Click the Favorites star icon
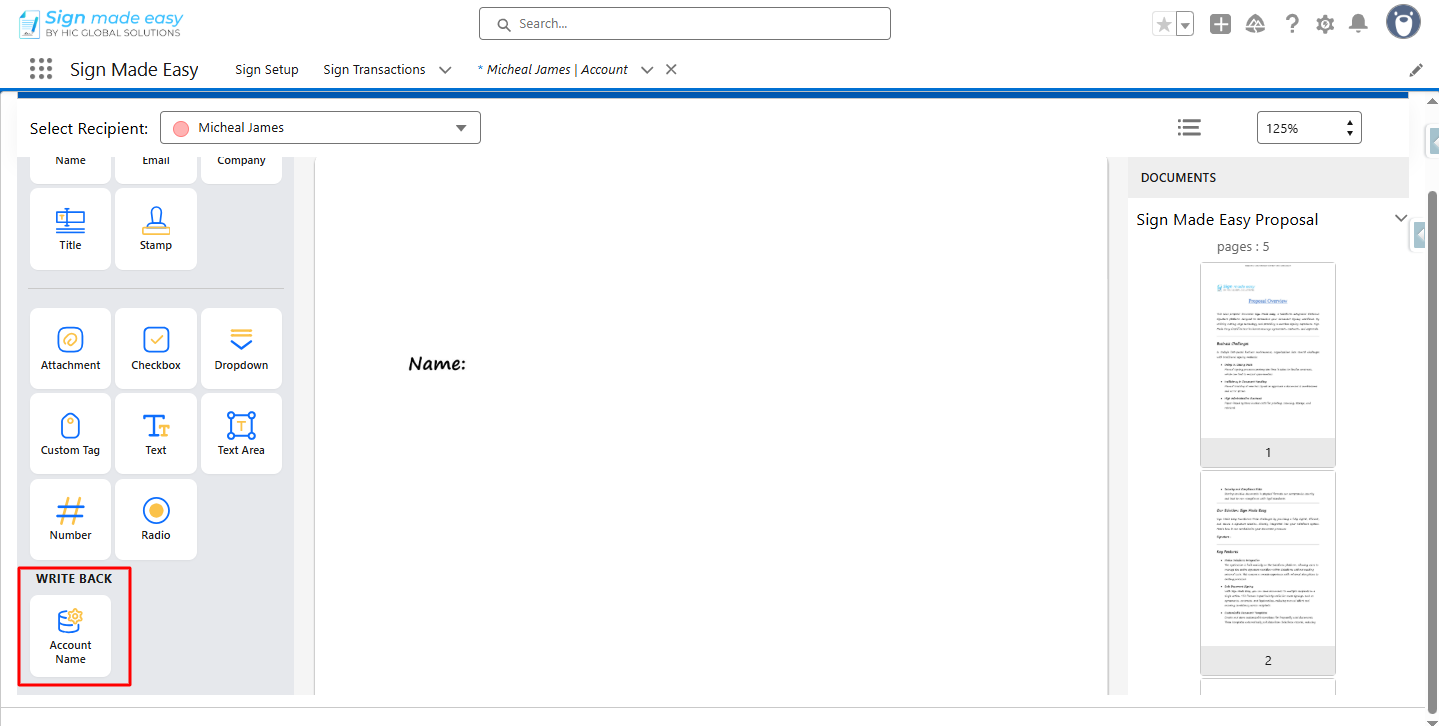The image size is (1439, 726). (1163, 24)
